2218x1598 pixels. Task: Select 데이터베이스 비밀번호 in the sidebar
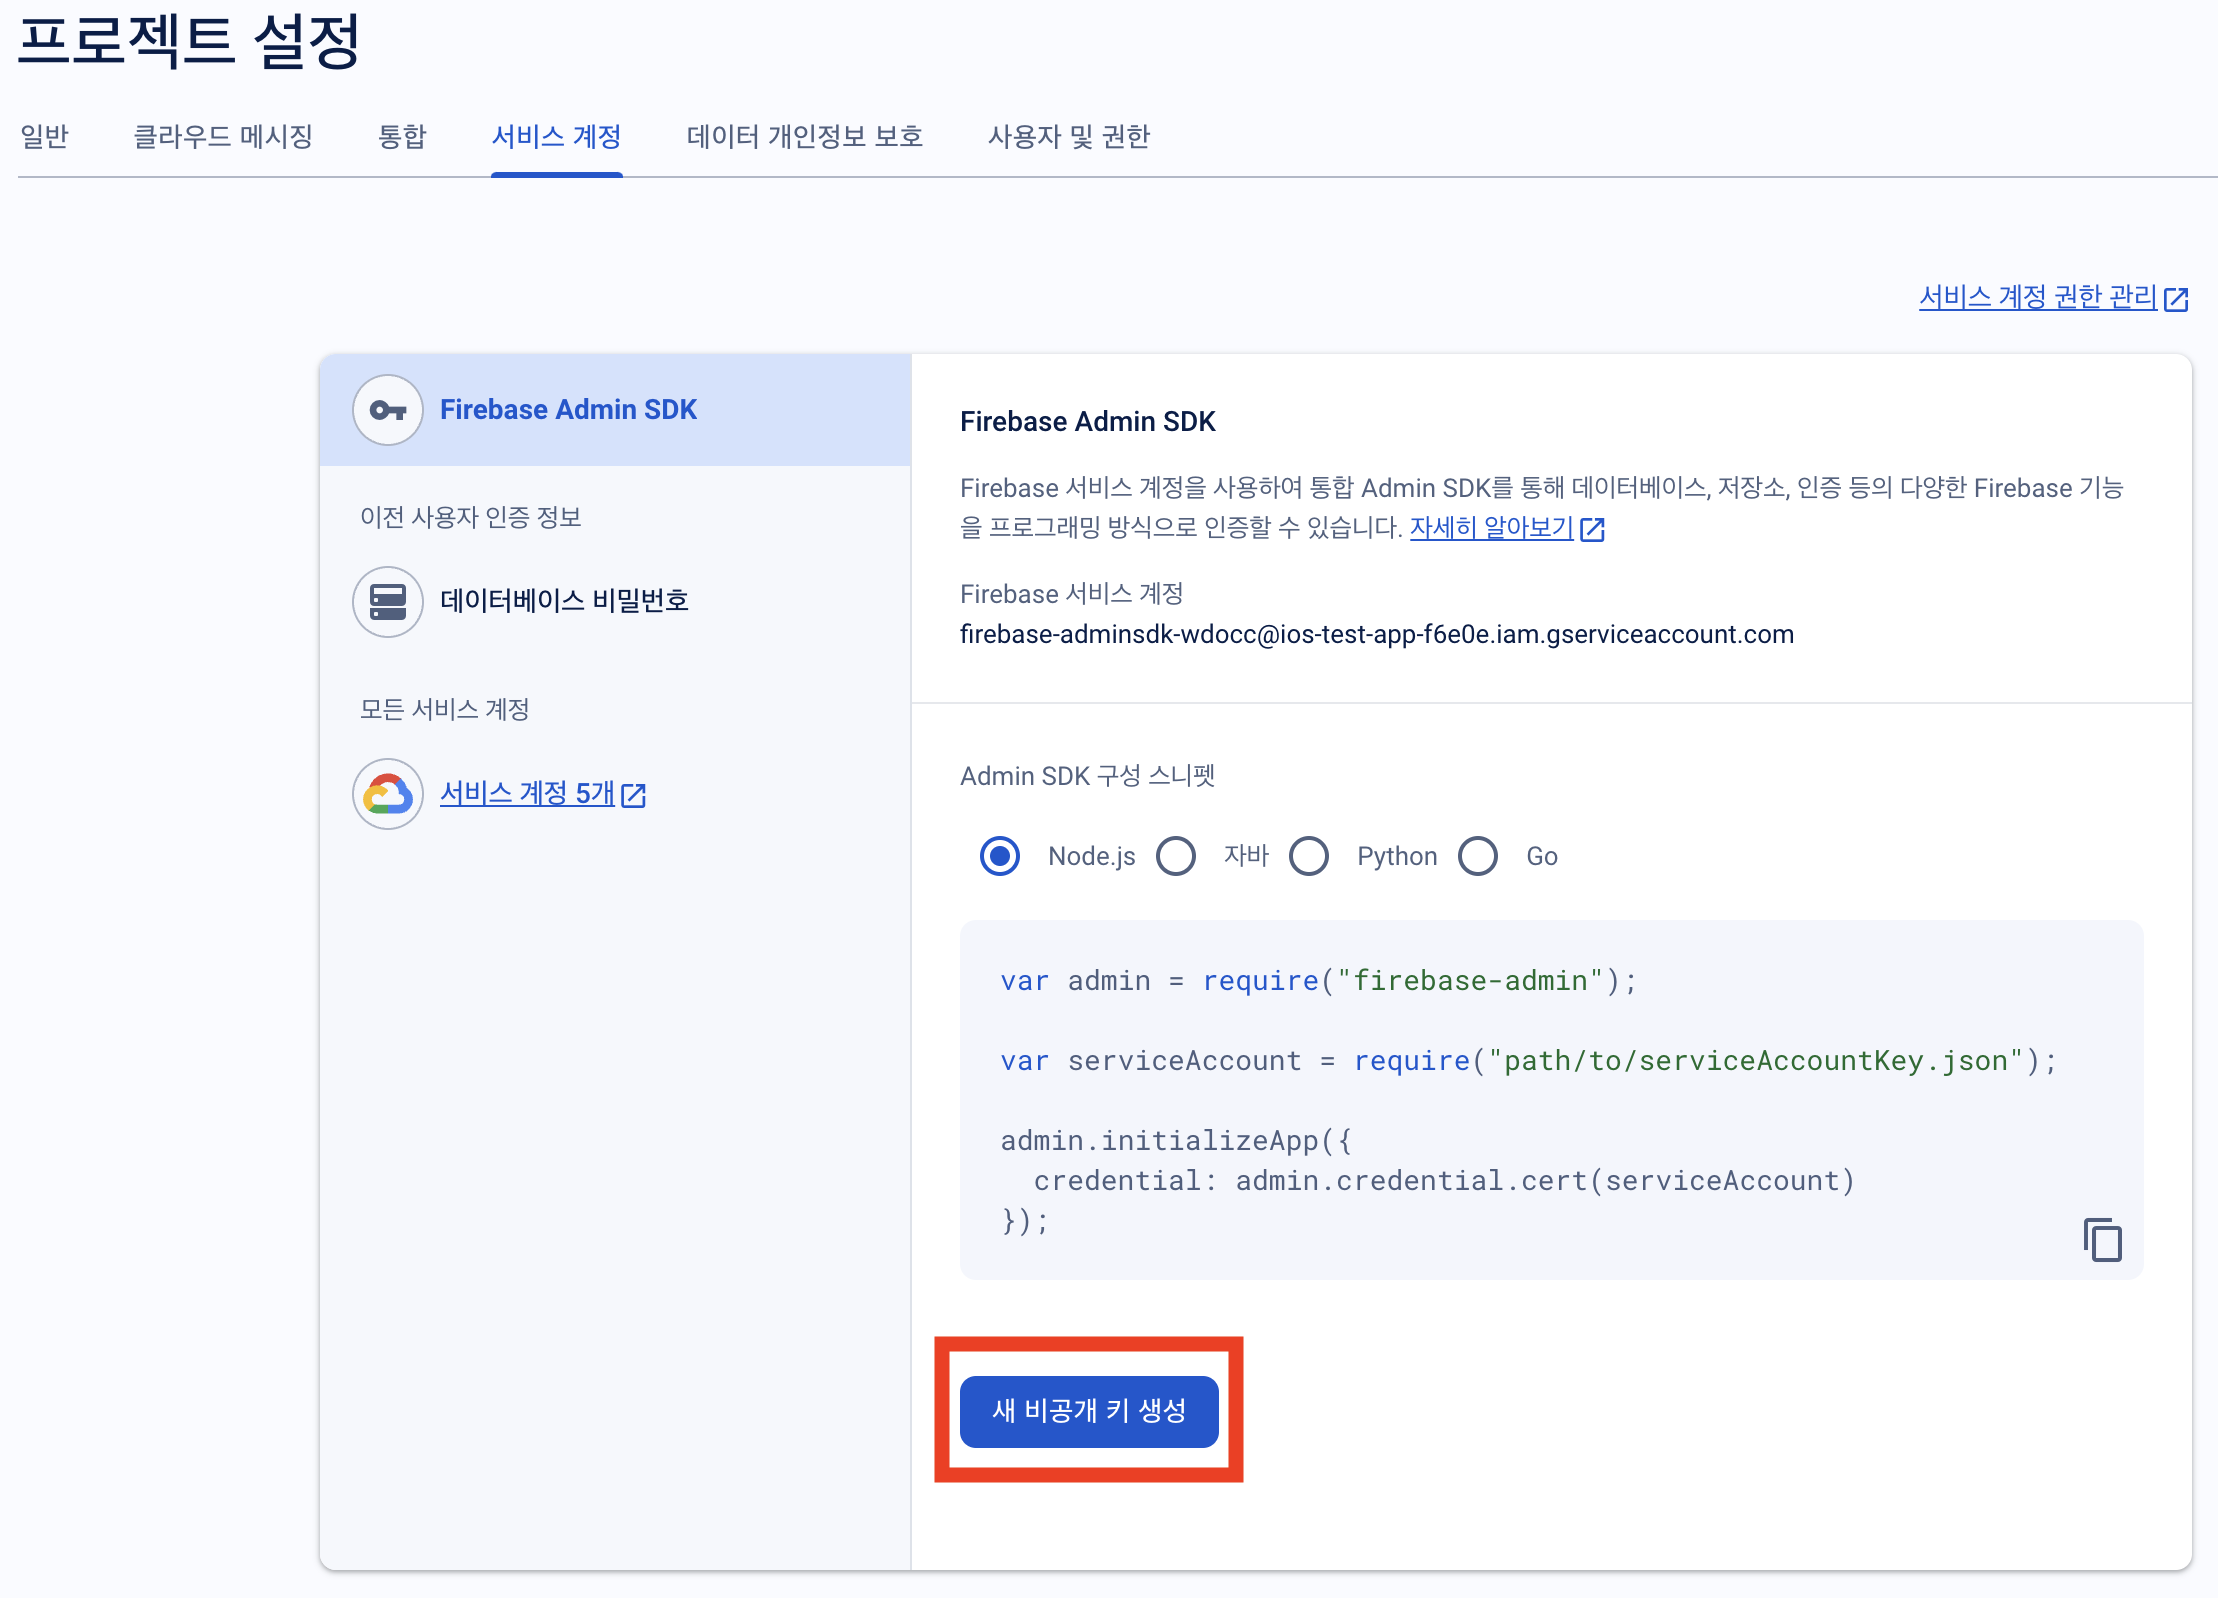[564, 601]
